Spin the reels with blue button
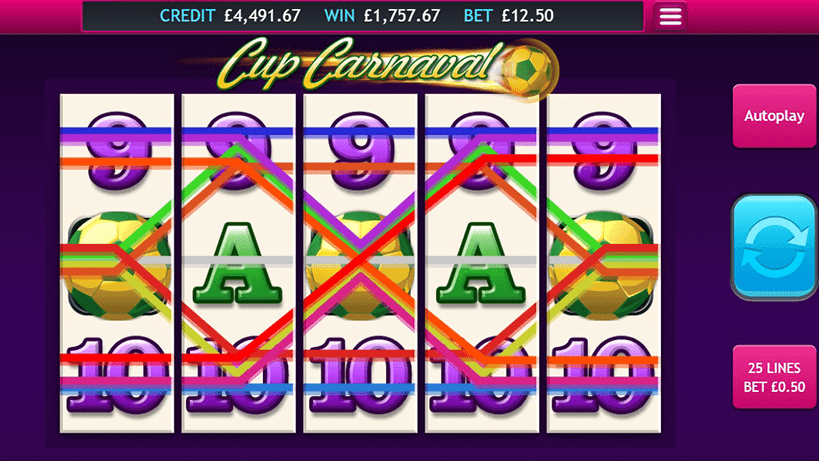The height and width of the screenshot is (461, 819). coord(774,247)
